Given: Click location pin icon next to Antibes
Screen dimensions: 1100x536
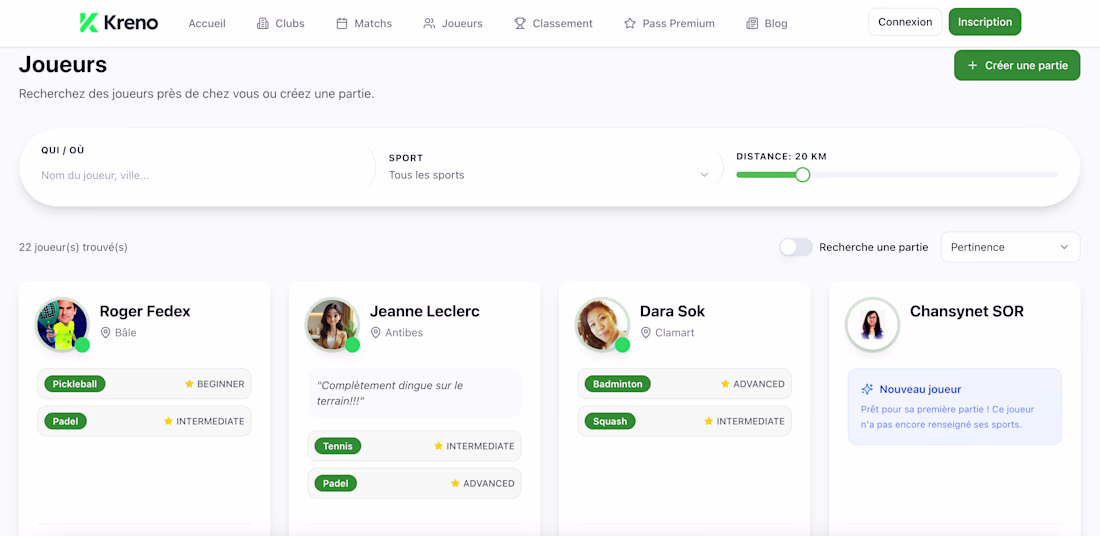Looking at the screenshot, I should click(x=375, y=333).
